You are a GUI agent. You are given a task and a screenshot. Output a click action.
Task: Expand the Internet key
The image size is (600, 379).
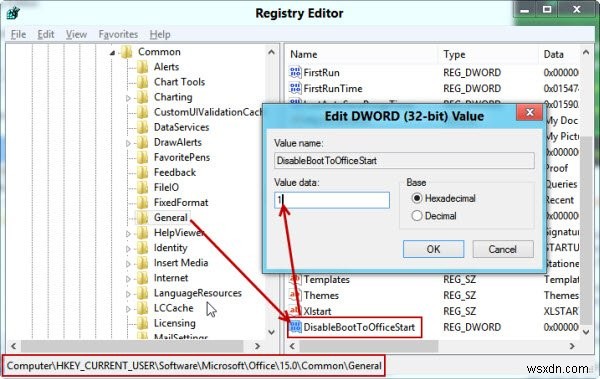click(128, 279)
